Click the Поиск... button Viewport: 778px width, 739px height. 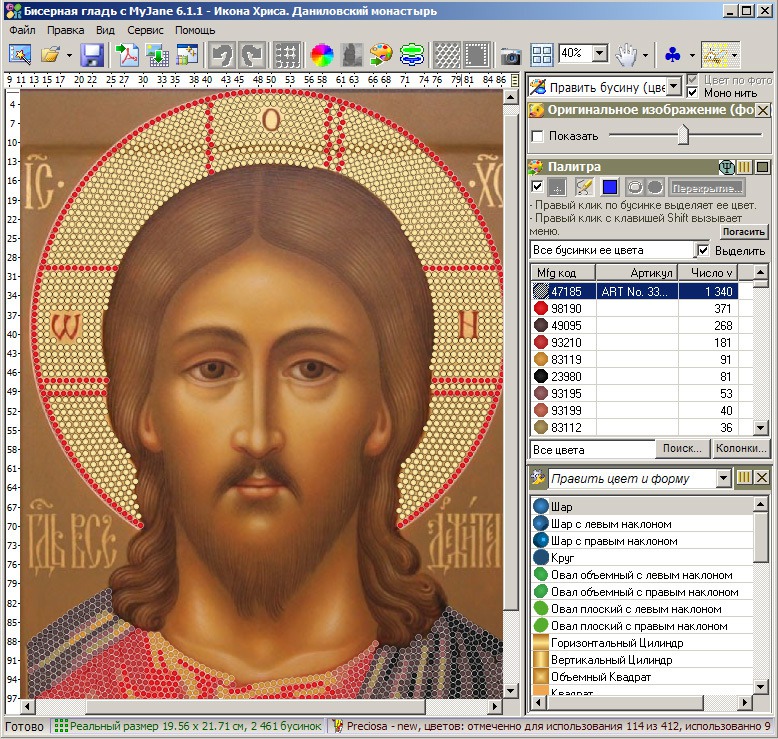(681, 450)
